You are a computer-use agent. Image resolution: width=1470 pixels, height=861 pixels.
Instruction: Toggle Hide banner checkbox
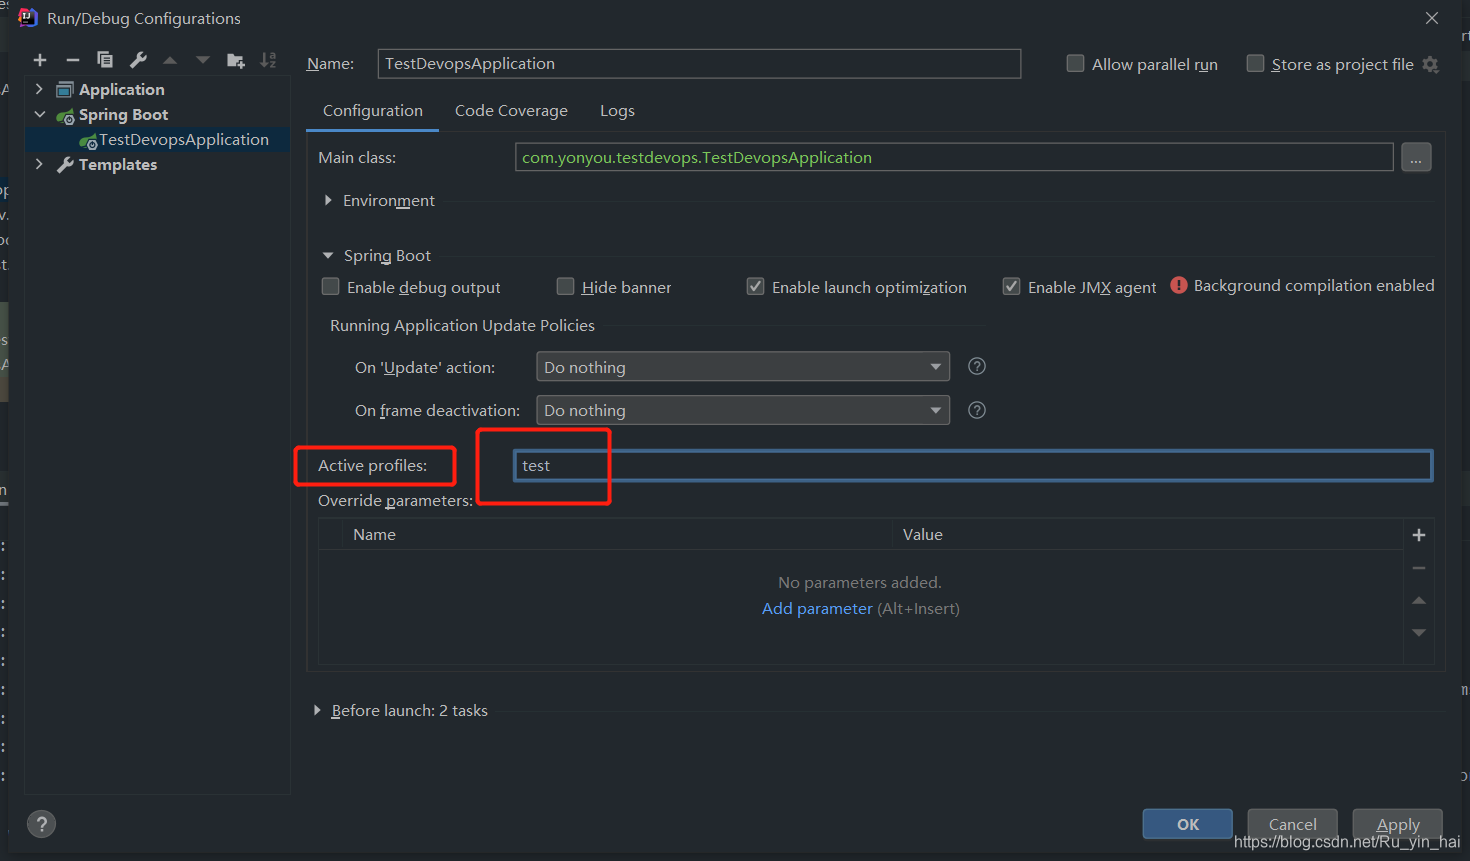click(565, 287)
